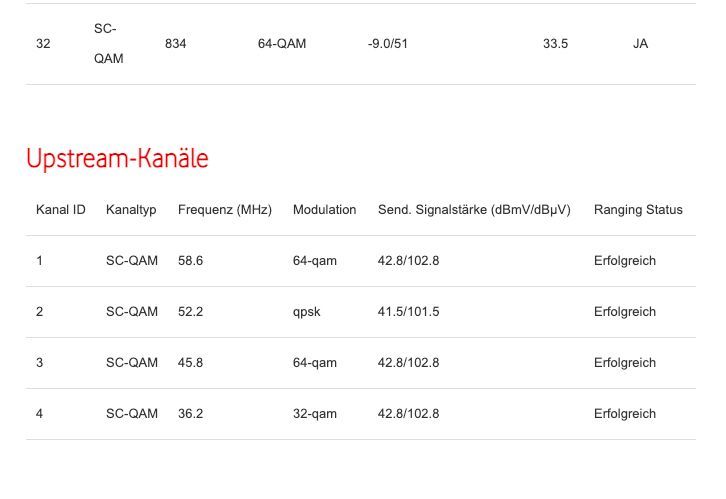The height and width of the screenshot is (499, 726).
Task: Click the 52.2 frequency value
Action: click(190, 312)
